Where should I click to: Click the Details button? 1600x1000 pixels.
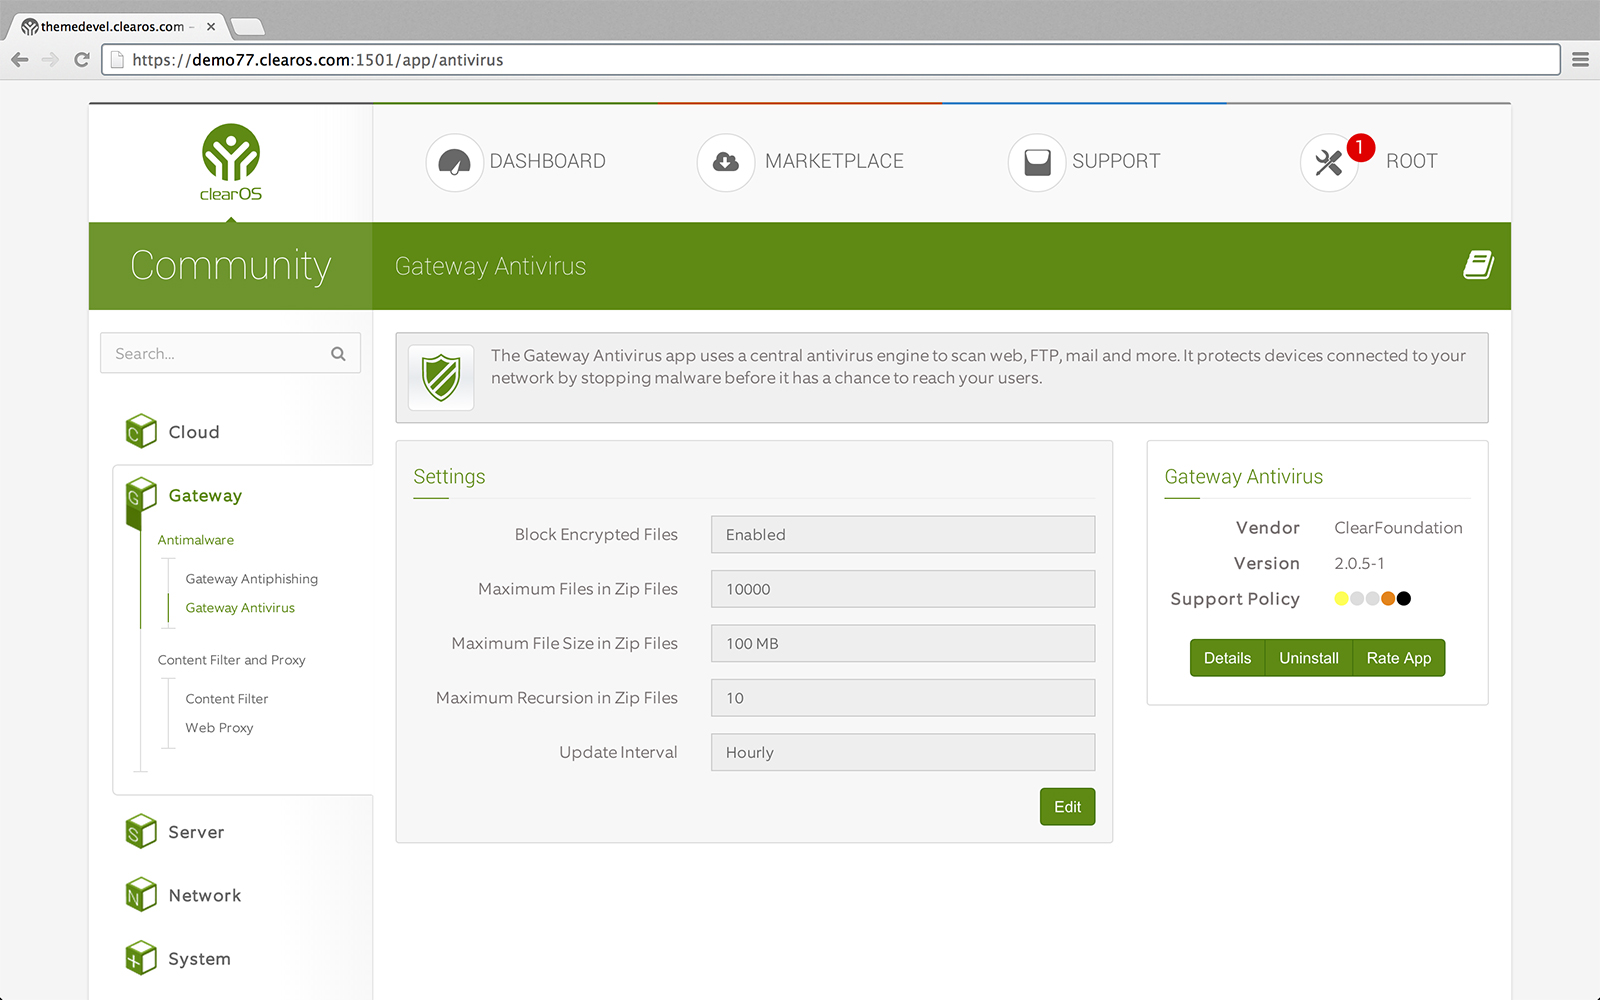pyautogui.click(x=1227, y=658)
